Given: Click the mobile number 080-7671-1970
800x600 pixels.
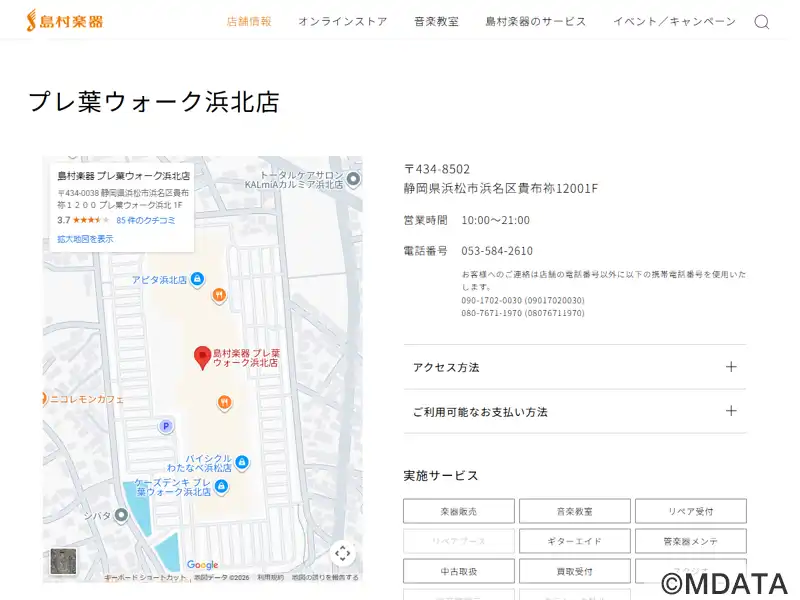Looking at the screenshot, I should (523, 313).
